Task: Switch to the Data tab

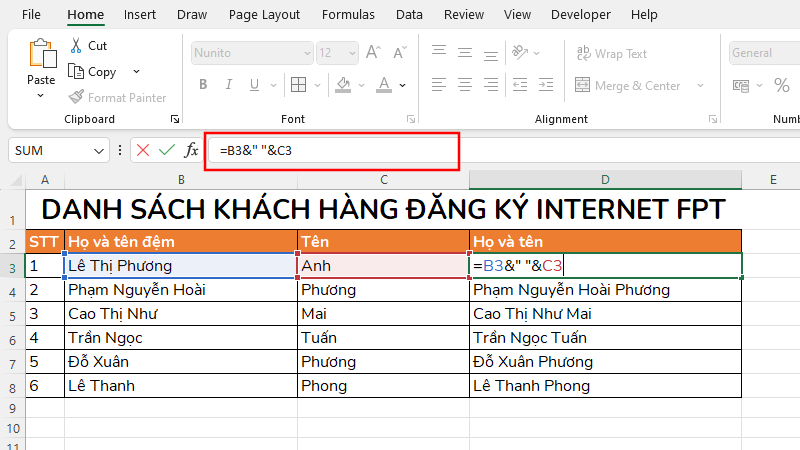Action: click(x=409, y=15)
